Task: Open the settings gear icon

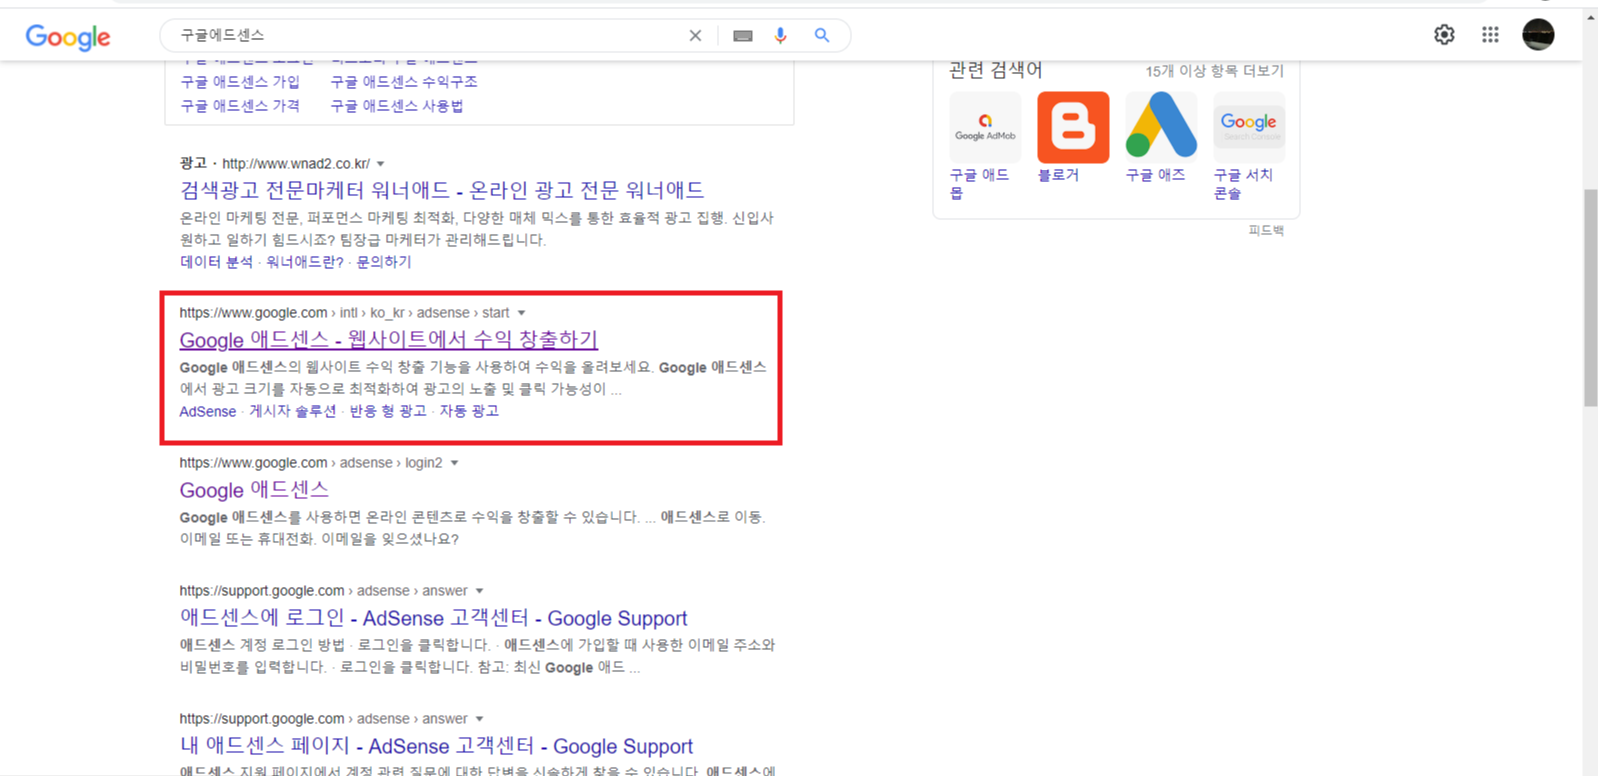Action: point(1444,35)
